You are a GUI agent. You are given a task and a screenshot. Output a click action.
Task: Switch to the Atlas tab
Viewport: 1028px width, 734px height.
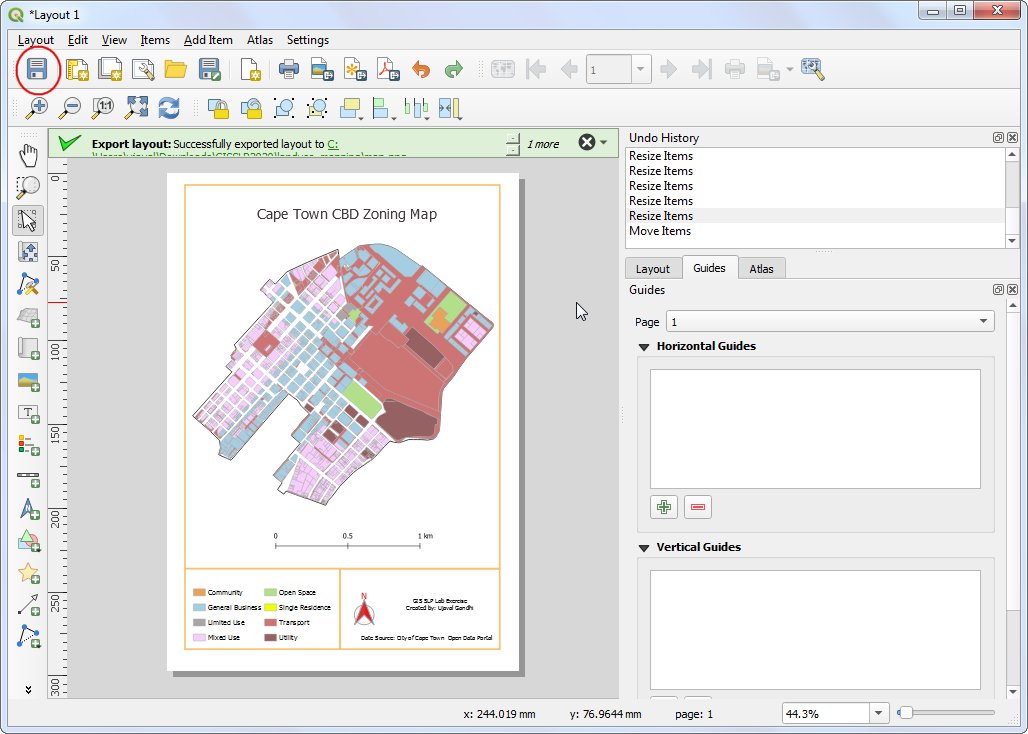(x=761, y=267)
